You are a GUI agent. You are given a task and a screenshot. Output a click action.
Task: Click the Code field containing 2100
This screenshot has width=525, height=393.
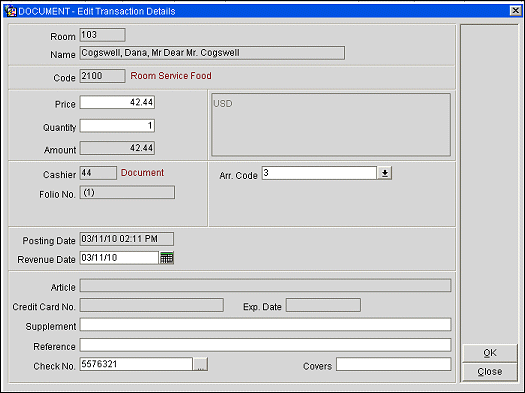click(x=102, y=76)
